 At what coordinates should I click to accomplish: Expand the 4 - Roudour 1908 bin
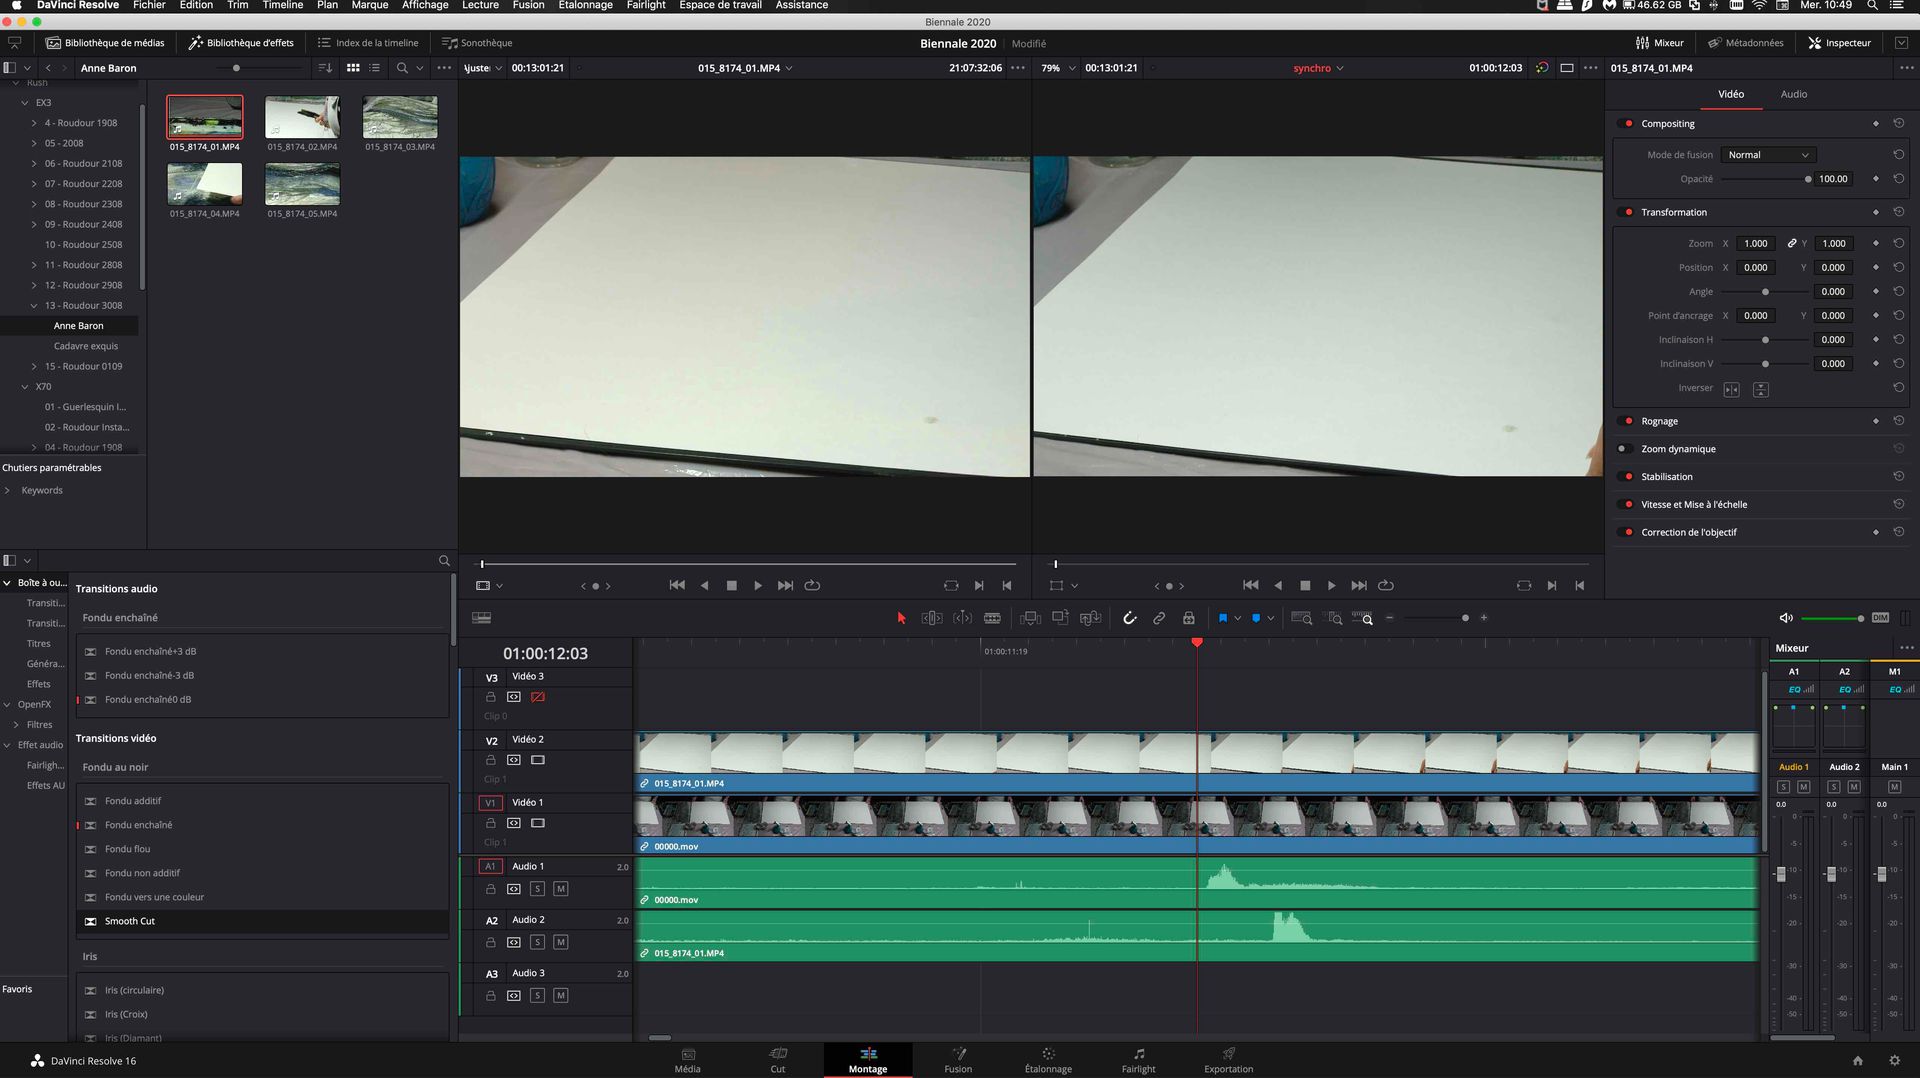click(x=34, y=123)
